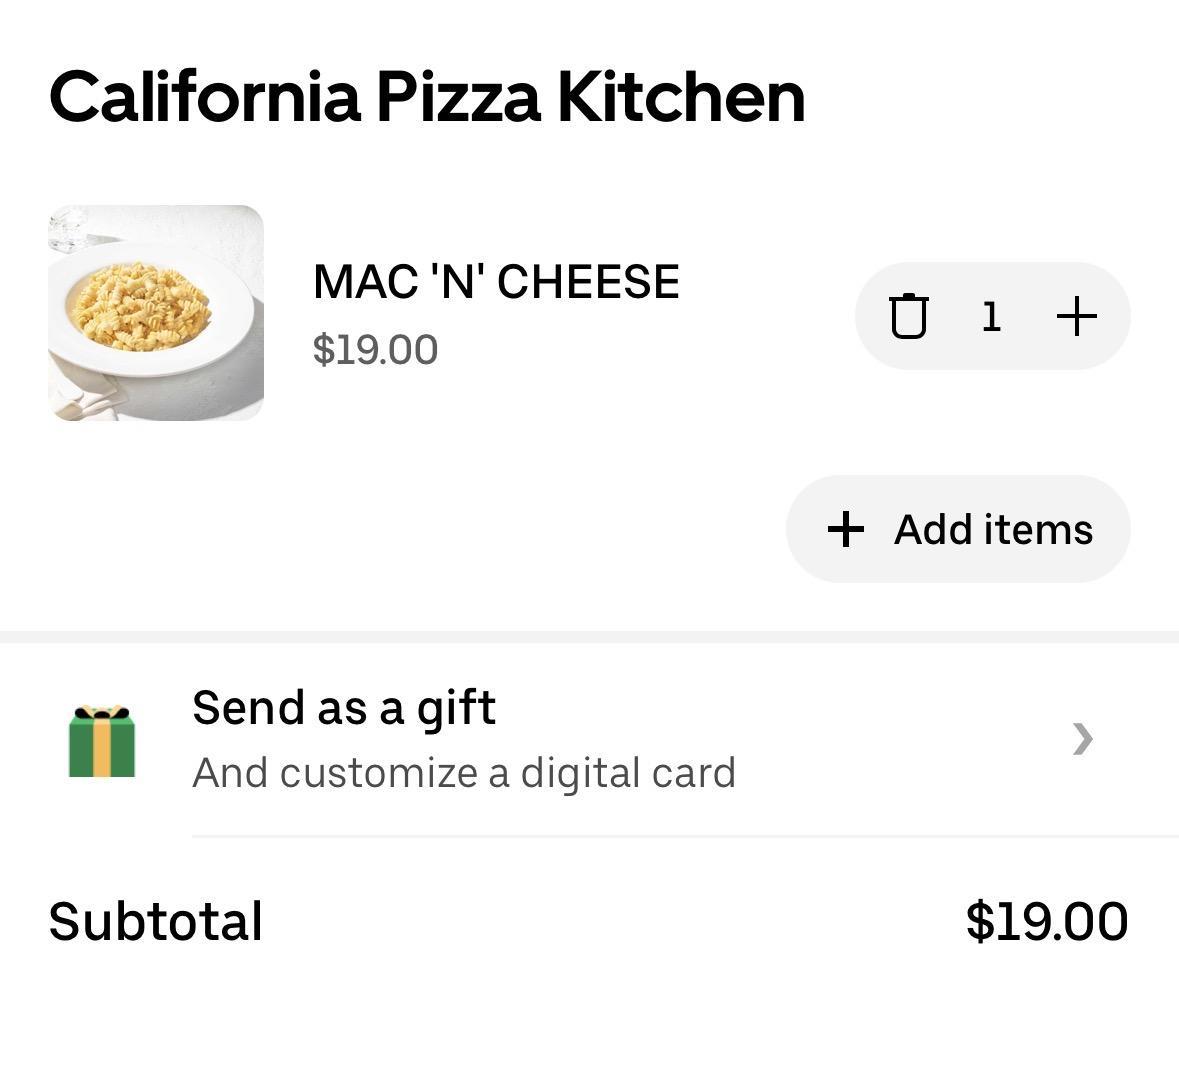Click the green gift box icon

[101, 741]
